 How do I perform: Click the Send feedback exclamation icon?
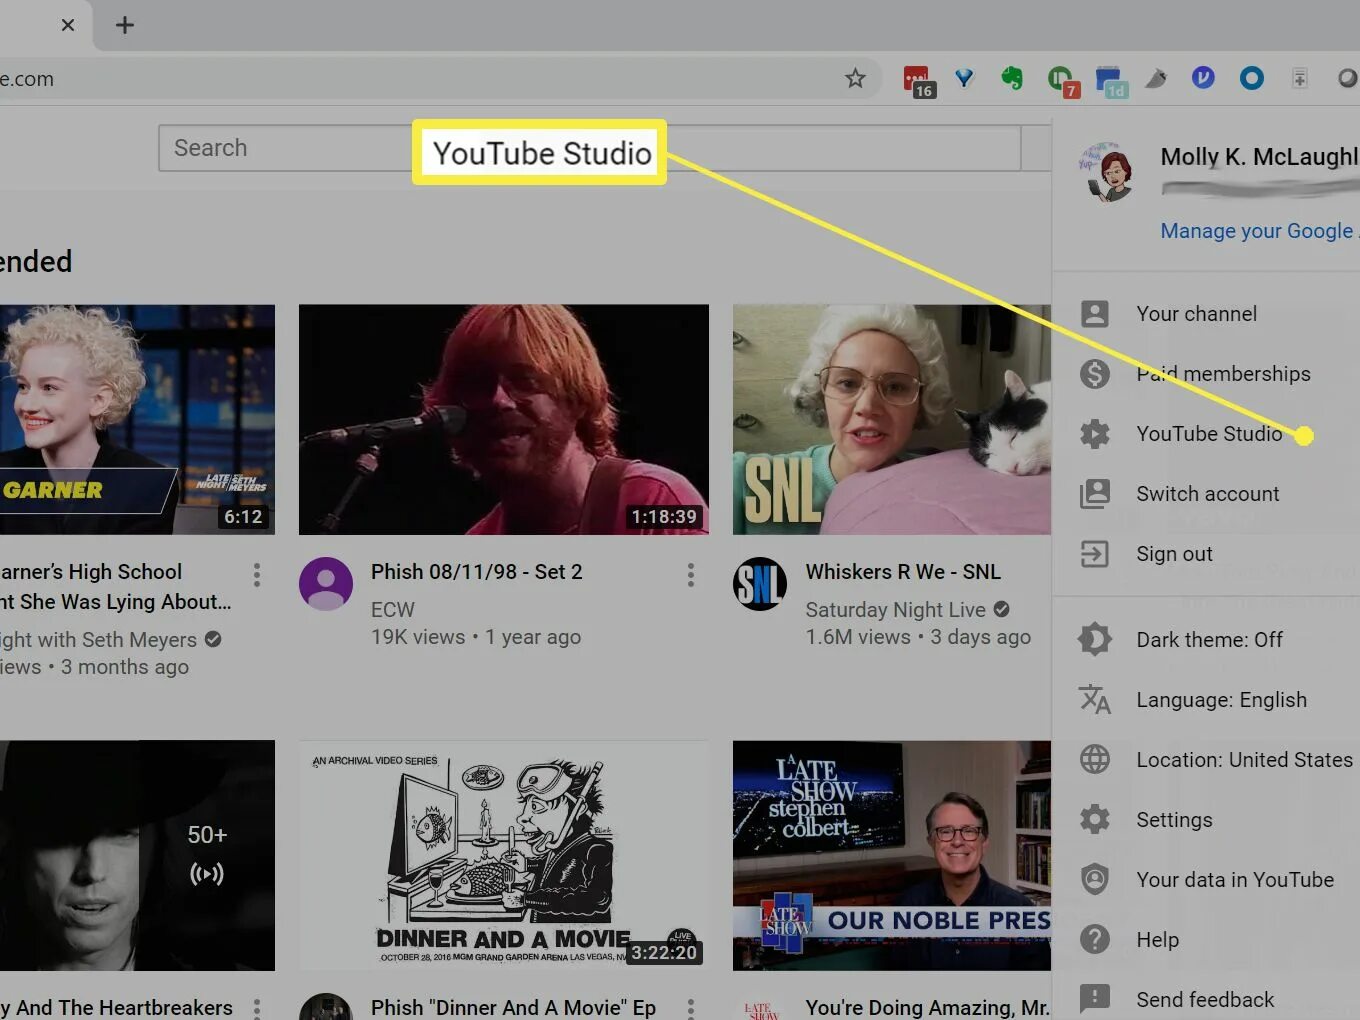coord(1095,998)
